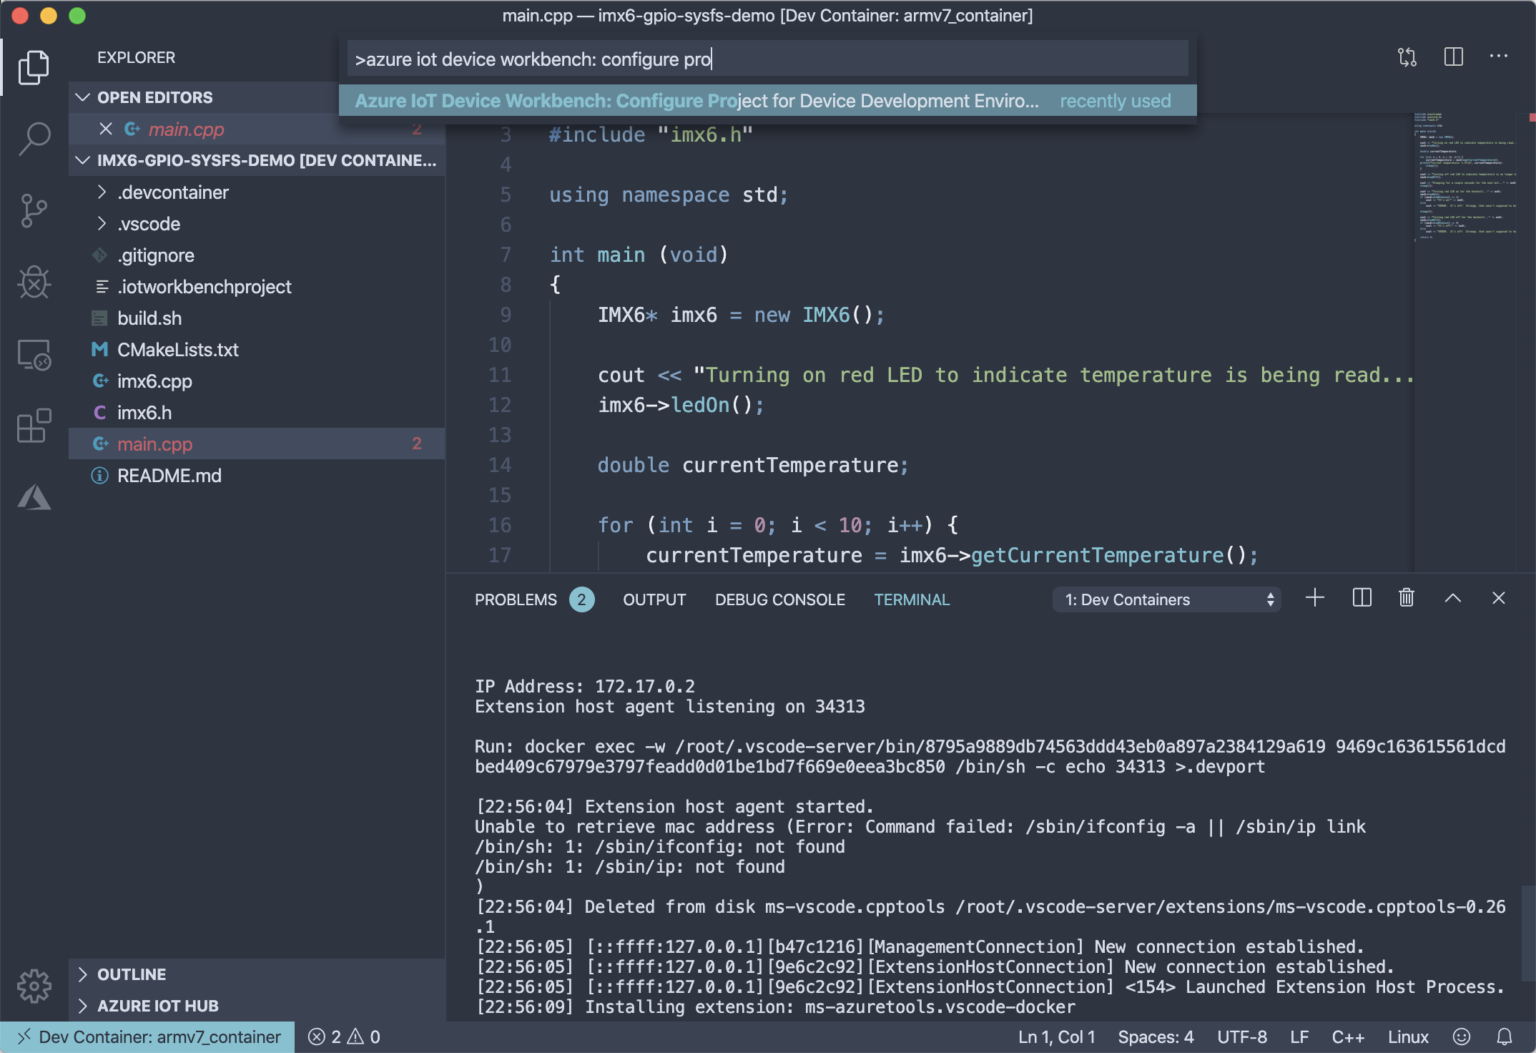Image resolution: width=1536 pixels, height=1053 pixels.
Task: Open the Manage settings gear
Action: point(34,987)
